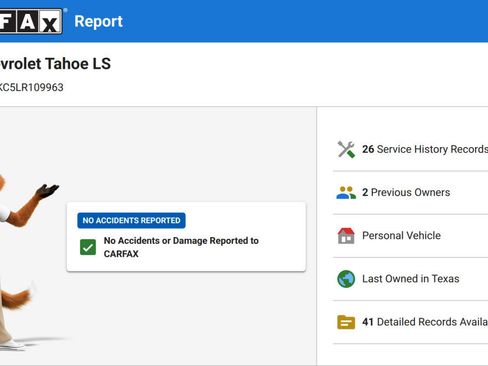This screenshot has height=366, width=488.
Task: Click the yellow folder records icon
Action: (x=346, y=322)
